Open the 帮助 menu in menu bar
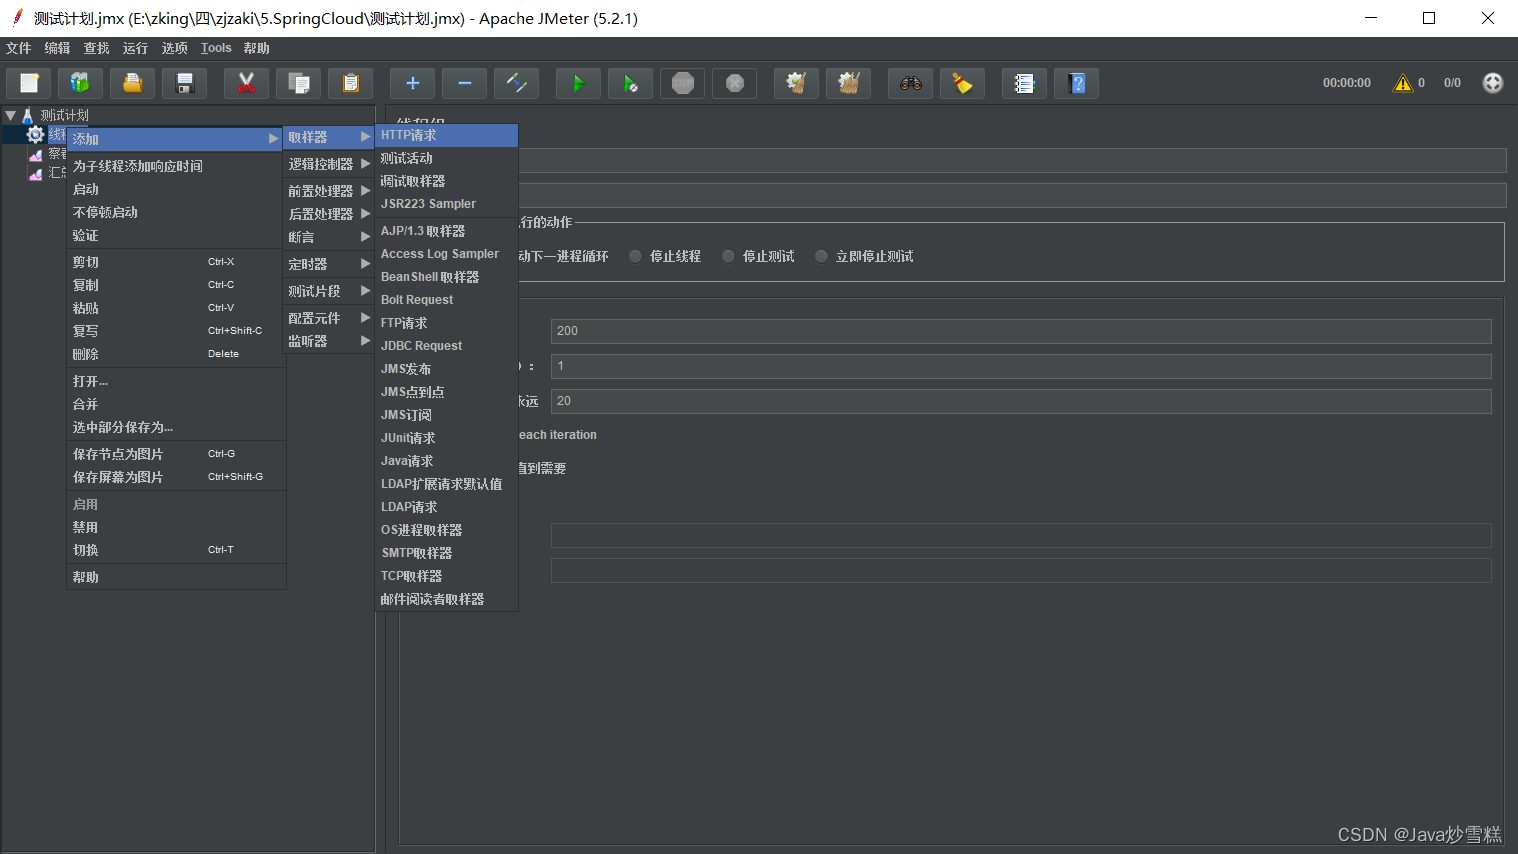 tap(257, 48)
